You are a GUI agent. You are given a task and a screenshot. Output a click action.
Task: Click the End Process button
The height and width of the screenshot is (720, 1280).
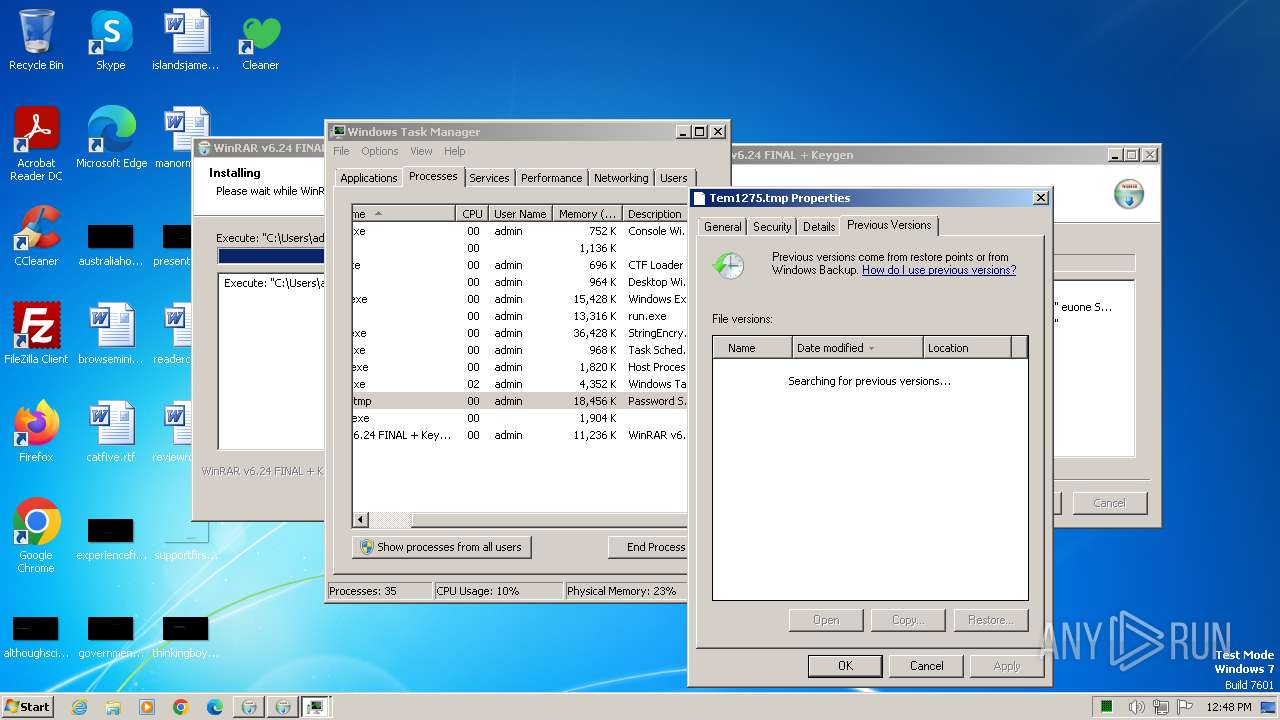coord(648,547)
